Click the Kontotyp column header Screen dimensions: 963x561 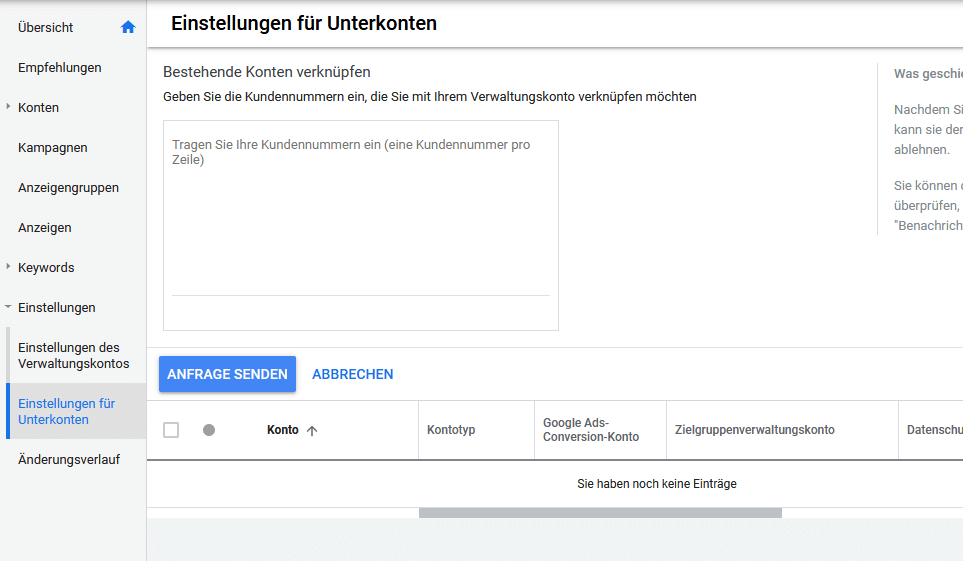[x=451, y=430]
